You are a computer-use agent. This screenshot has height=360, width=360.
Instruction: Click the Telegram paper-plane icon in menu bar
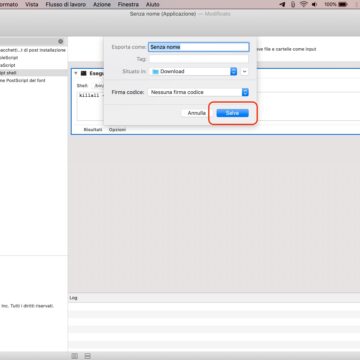pyautogui.click(x=282, y=4)
